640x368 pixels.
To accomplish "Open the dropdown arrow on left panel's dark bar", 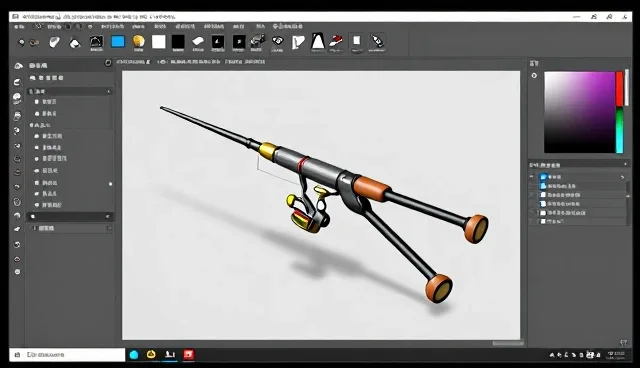I will pos(108,217).
